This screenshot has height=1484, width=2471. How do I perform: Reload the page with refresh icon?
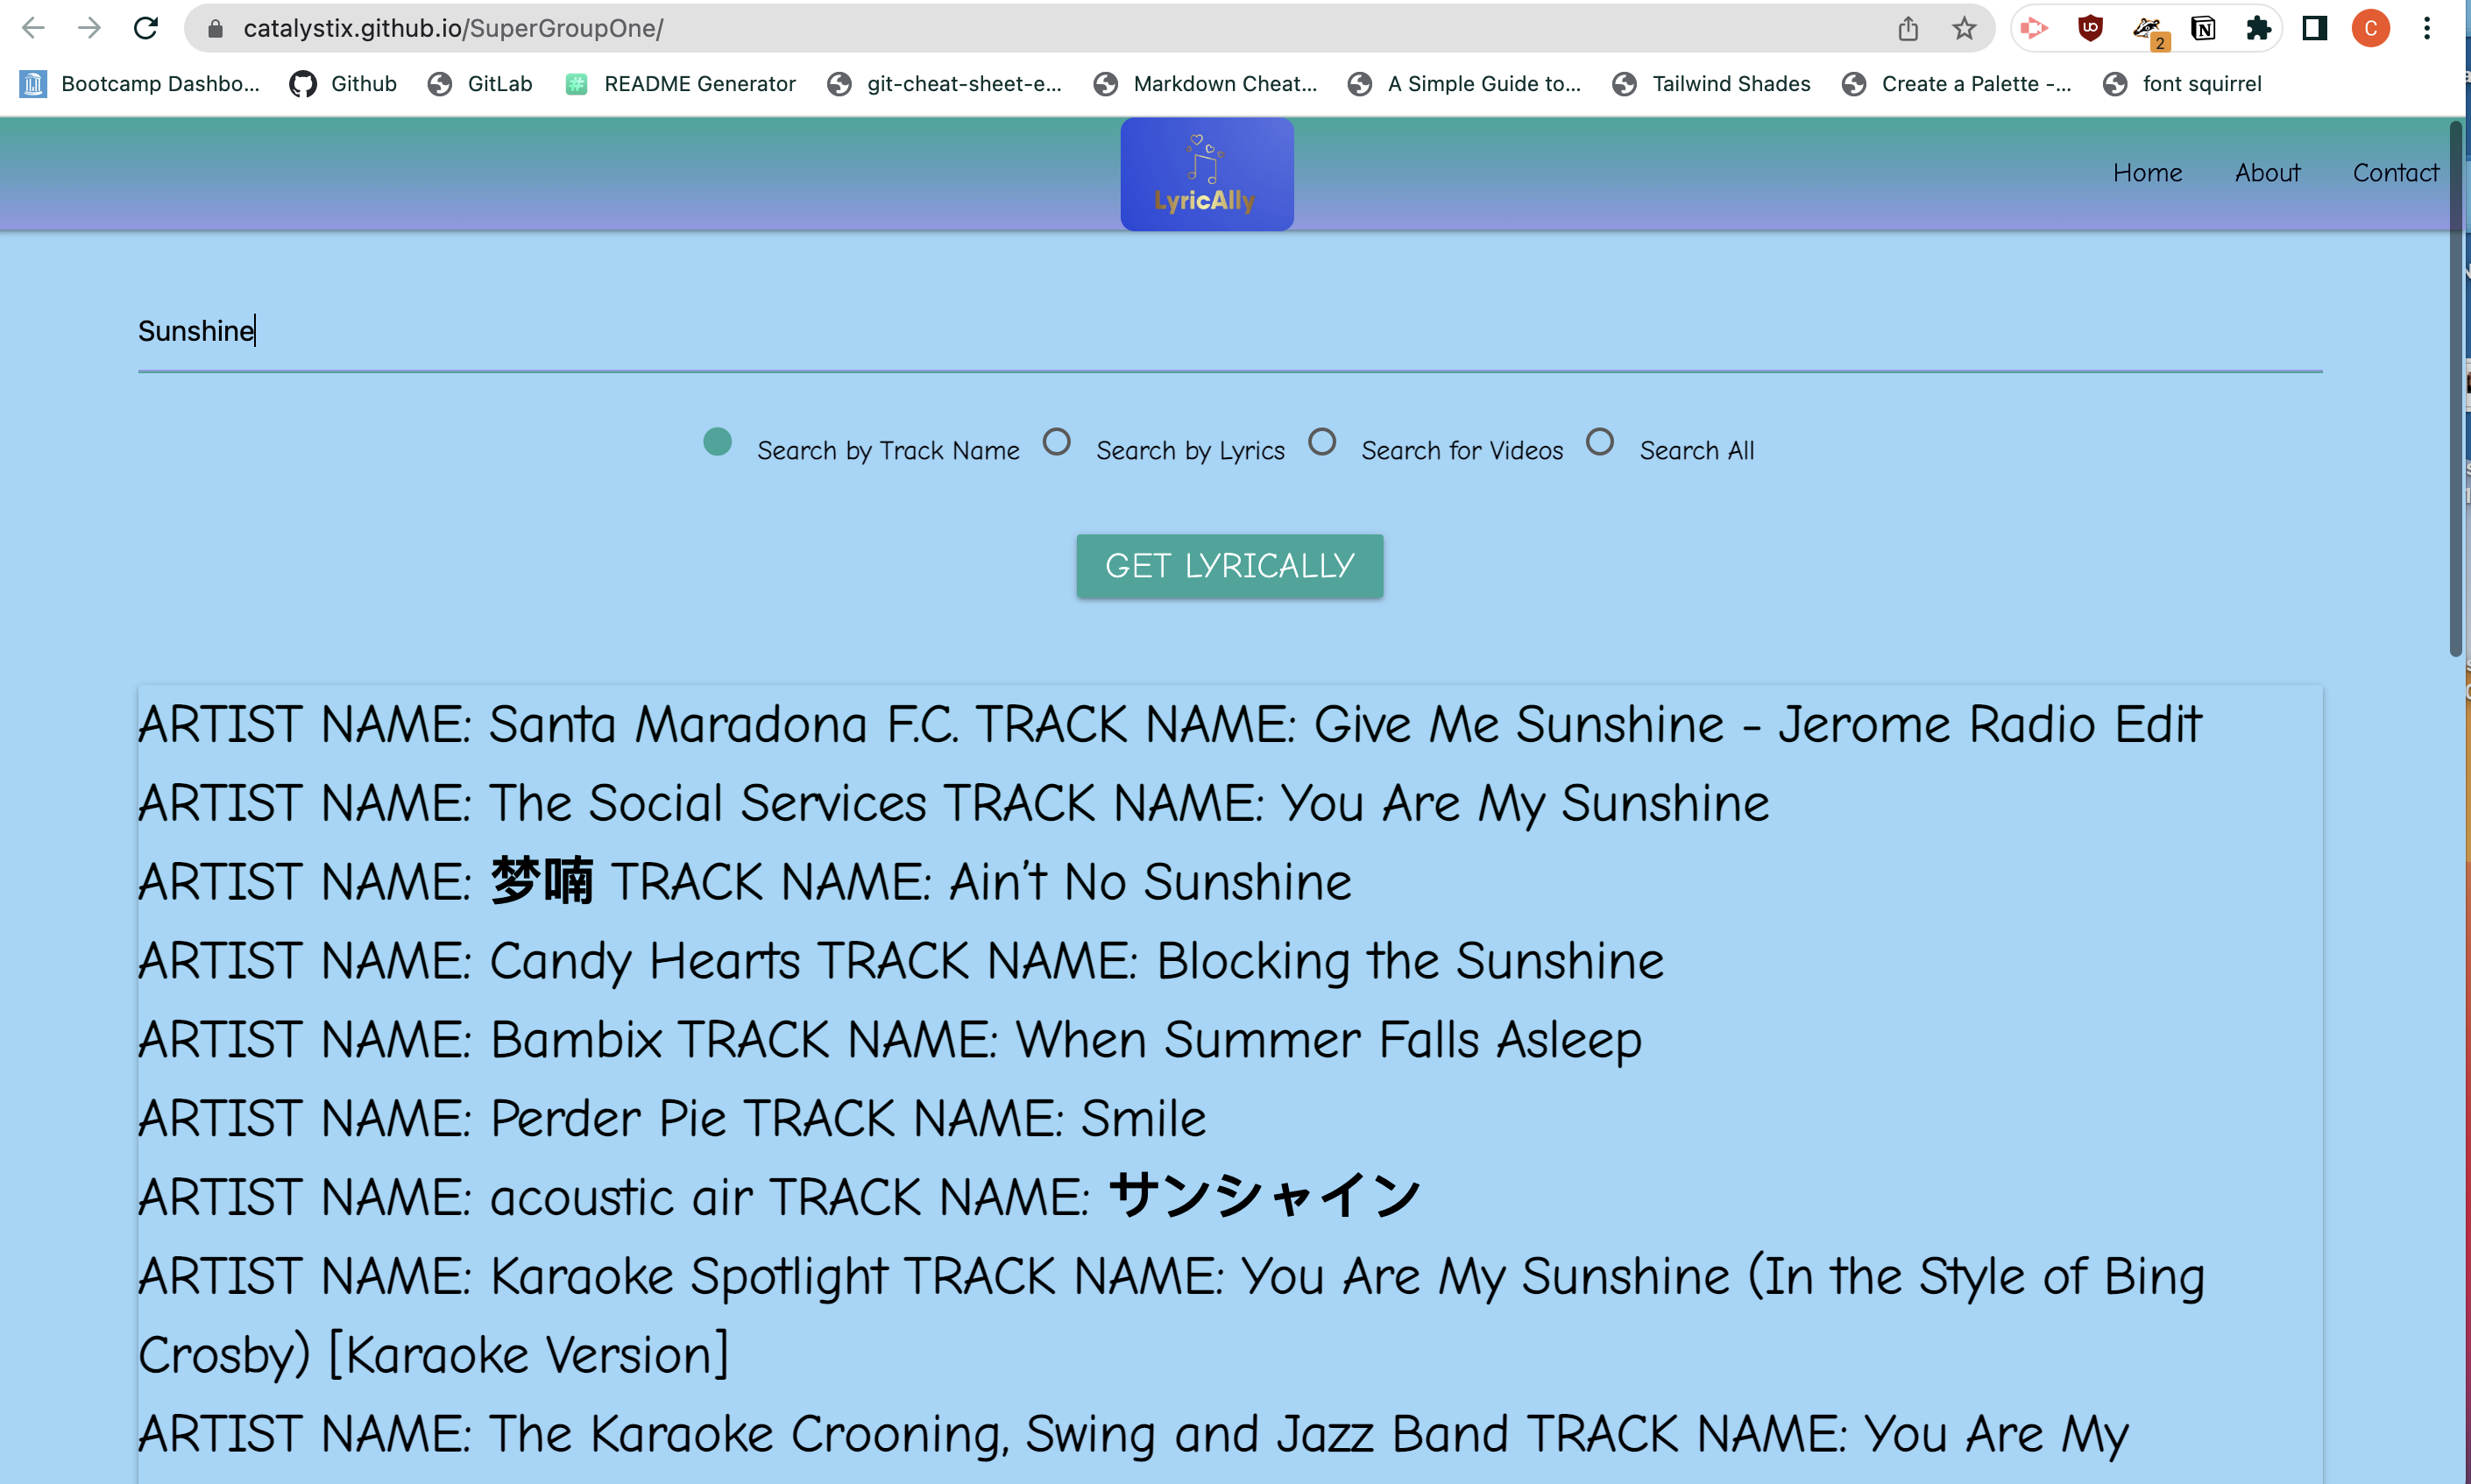pos(146,28)
